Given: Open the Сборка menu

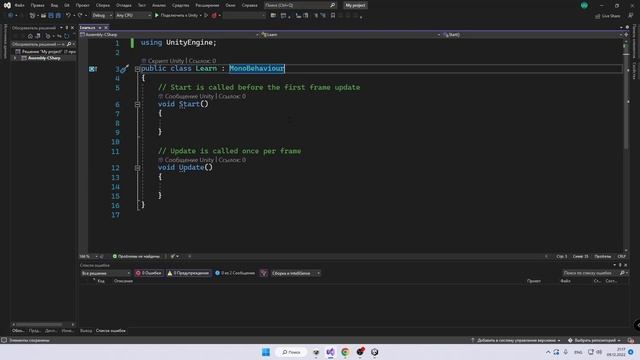Looking at the screenshot, I should click(x=102, y=5).
